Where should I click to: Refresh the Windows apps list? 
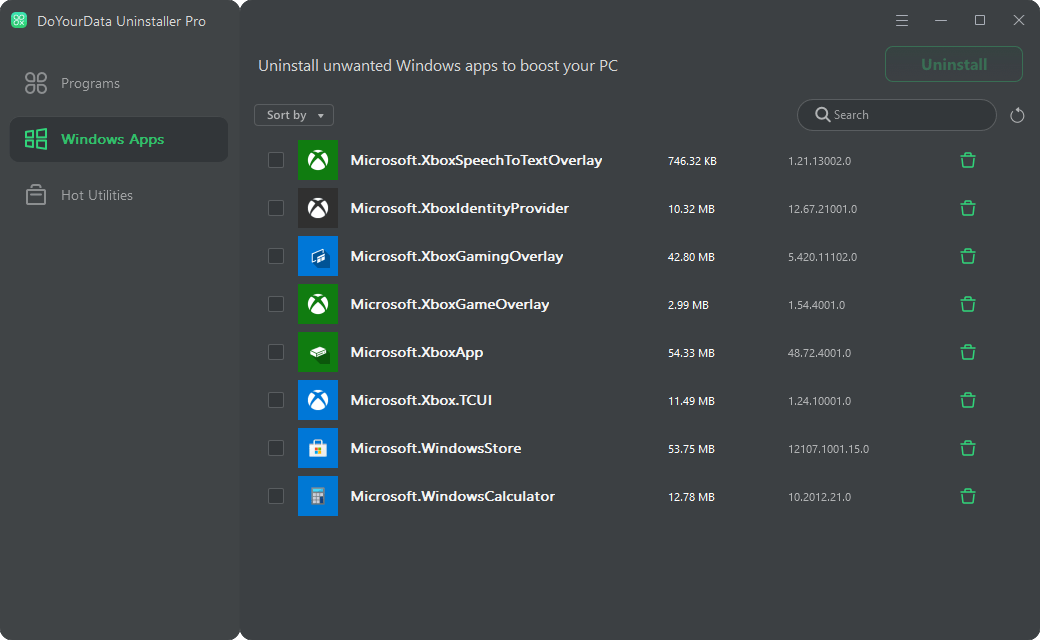pyautogui.click(x=1017, y=115)
